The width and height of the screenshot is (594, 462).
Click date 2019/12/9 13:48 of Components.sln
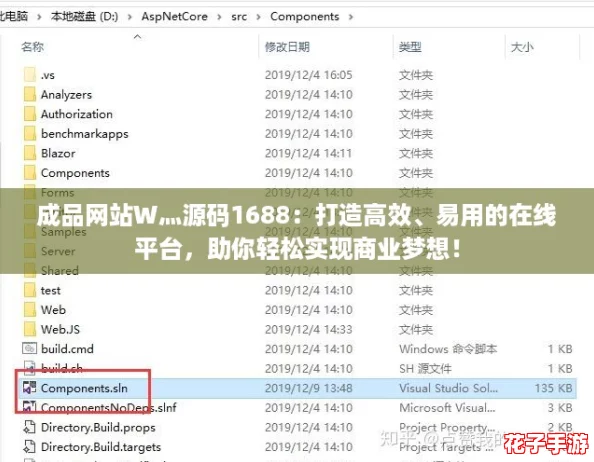tap(308, 388)
